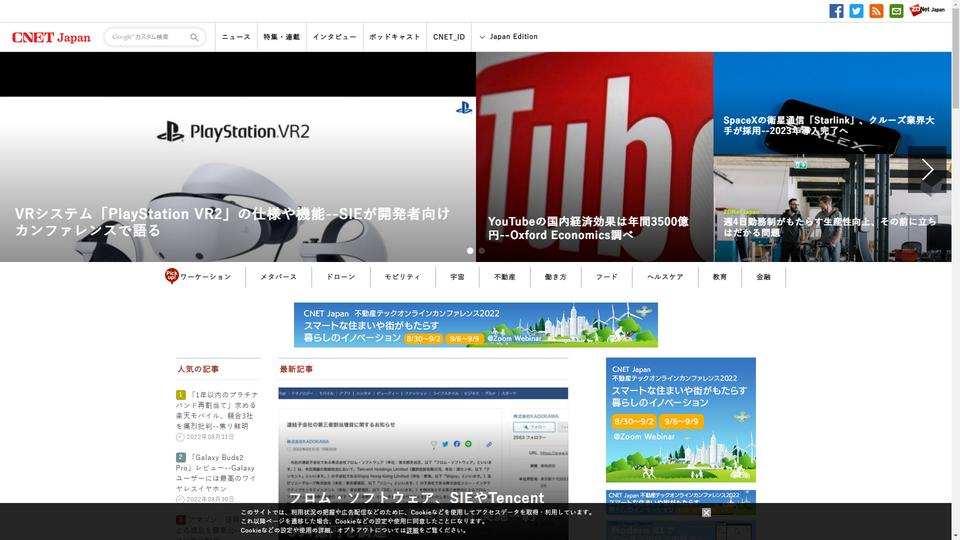Open the Facebook icon in the top bar

coord(836,10)
